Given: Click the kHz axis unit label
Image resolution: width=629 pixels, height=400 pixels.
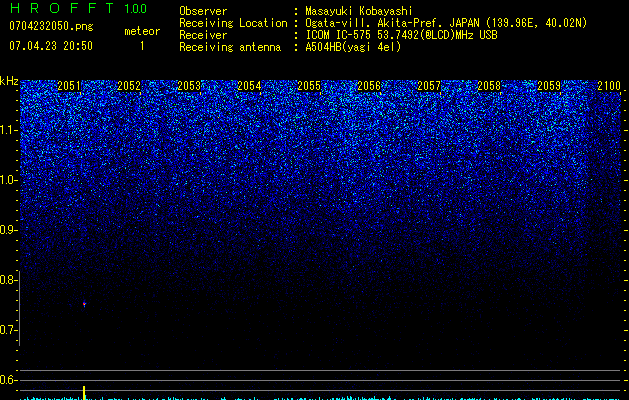Looking at the screenshot, I should [9, 81].
